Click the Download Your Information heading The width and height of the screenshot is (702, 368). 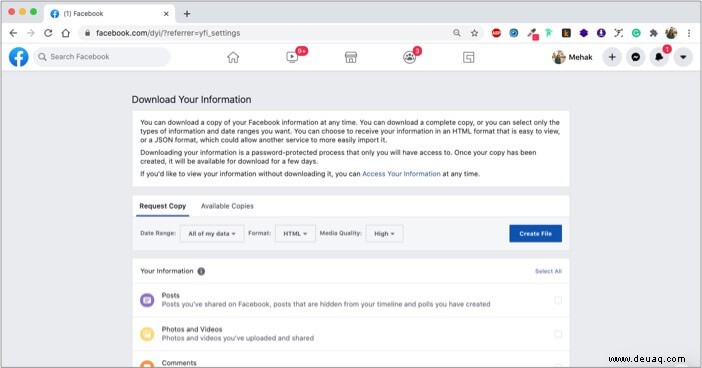pos(191,99)
